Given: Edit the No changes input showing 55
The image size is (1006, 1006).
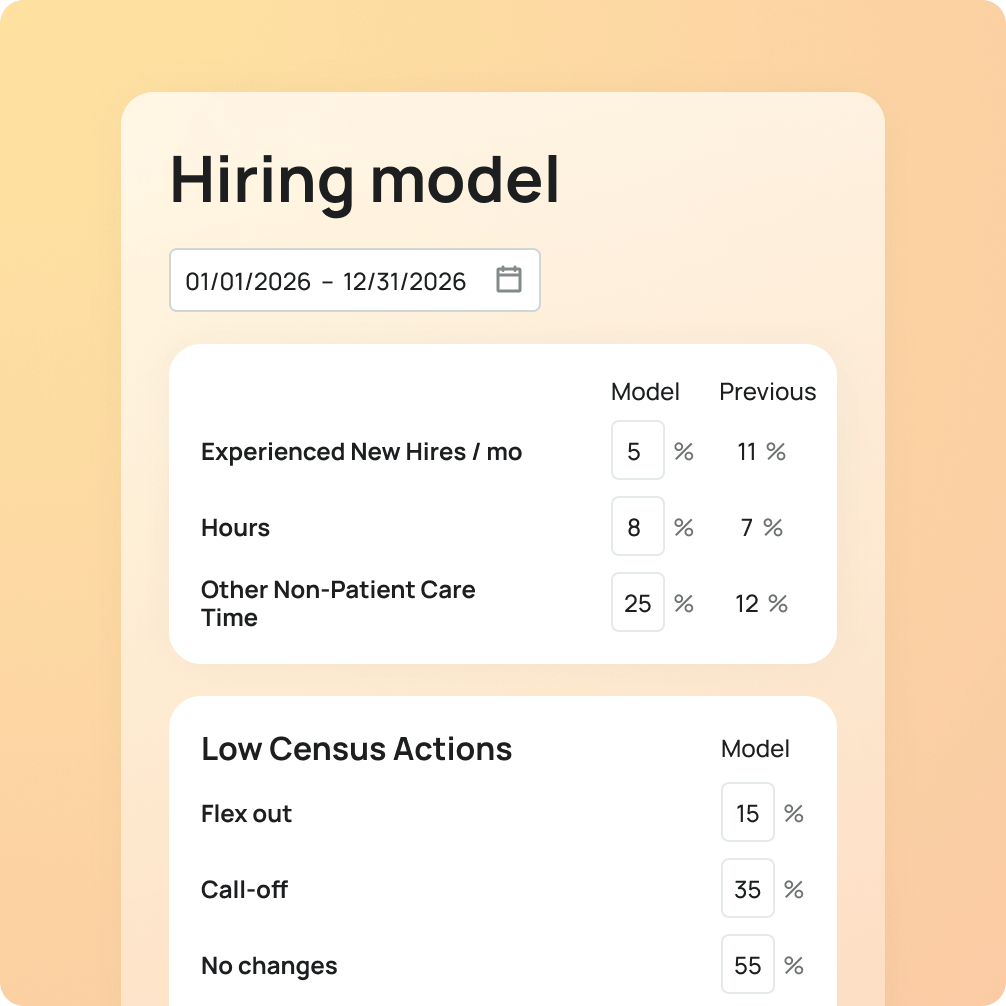Looking at the screenshot, I should click(747, 964).
